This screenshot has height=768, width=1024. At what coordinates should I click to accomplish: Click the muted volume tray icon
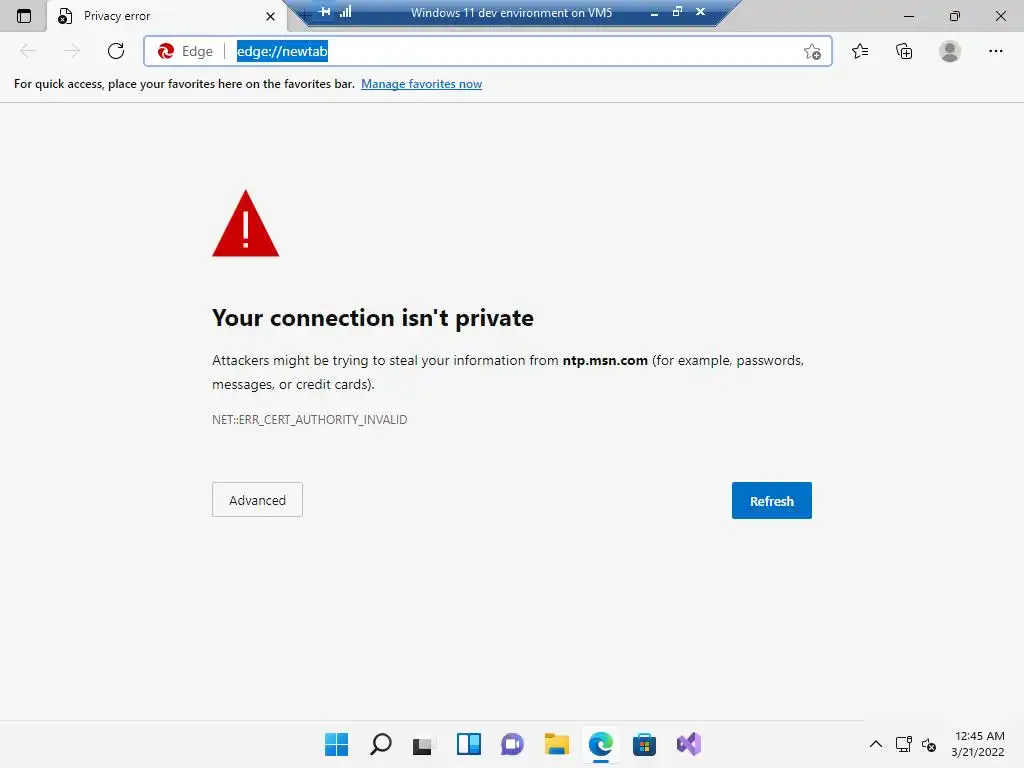(929, 744)
